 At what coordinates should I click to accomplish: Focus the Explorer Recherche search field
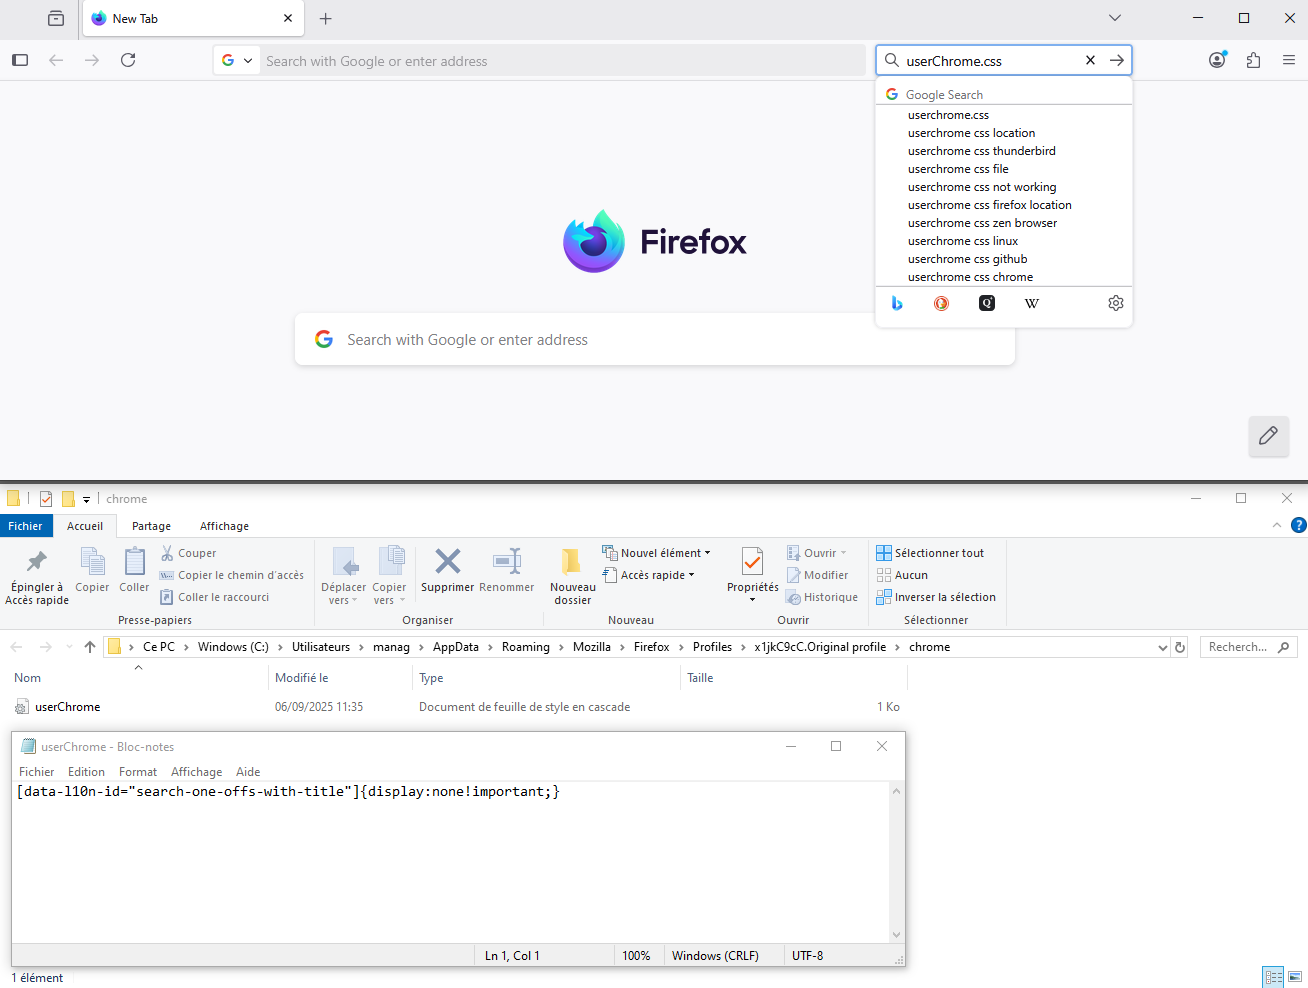click(x=1249, y=647)
